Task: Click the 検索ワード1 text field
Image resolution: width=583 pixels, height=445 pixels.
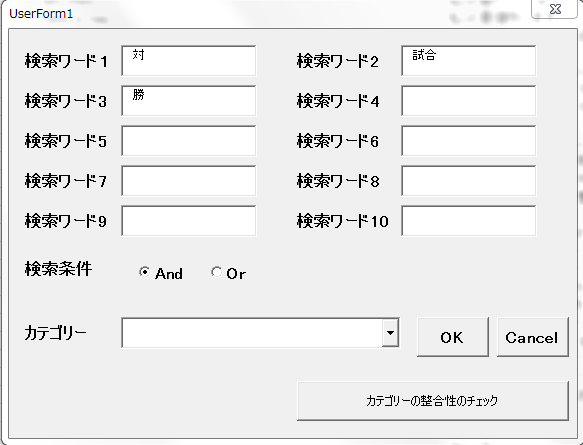Action: [189, 61]
